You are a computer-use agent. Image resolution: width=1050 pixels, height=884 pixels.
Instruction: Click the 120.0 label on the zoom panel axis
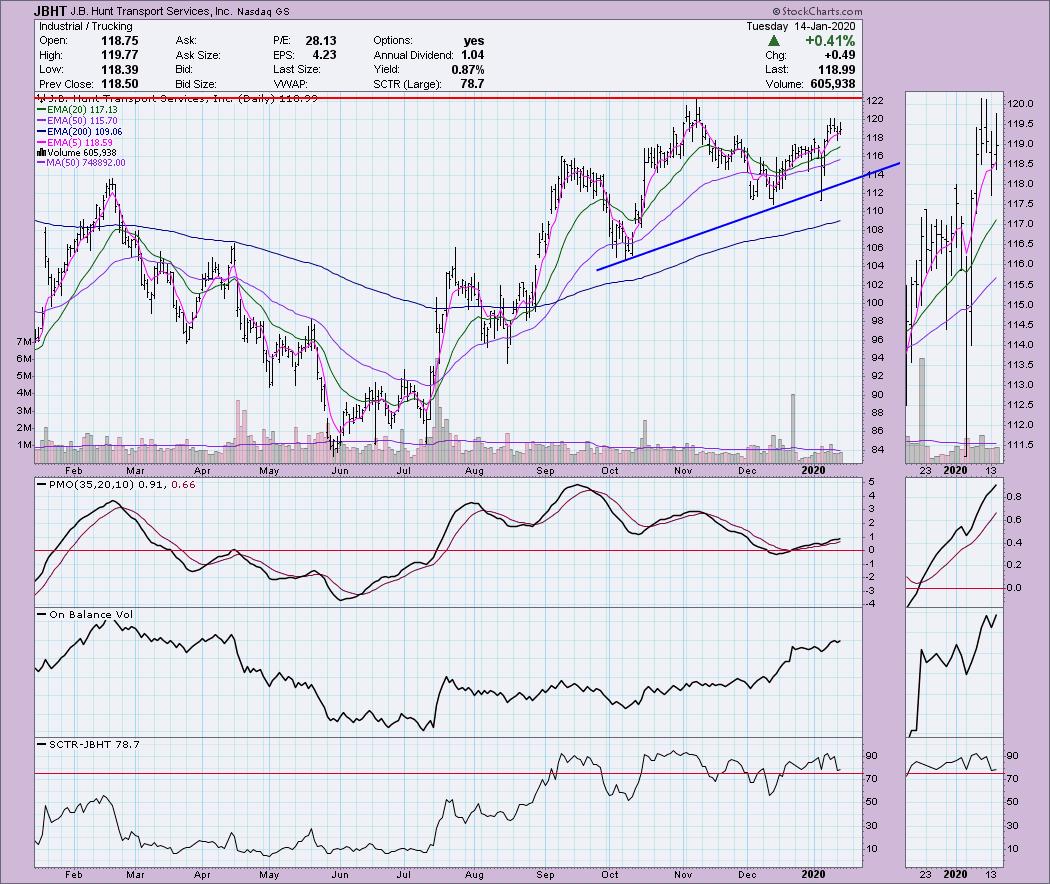click(x=1020, y=104)
